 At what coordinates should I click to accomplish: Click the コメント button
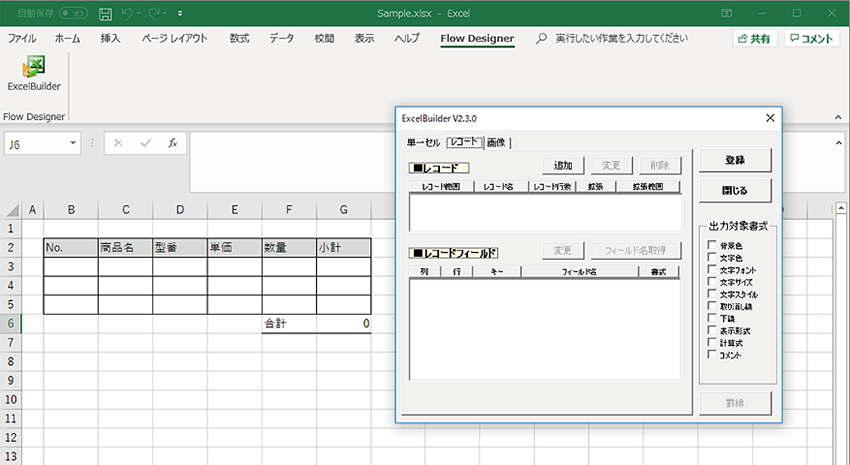(x=812, y=38)
